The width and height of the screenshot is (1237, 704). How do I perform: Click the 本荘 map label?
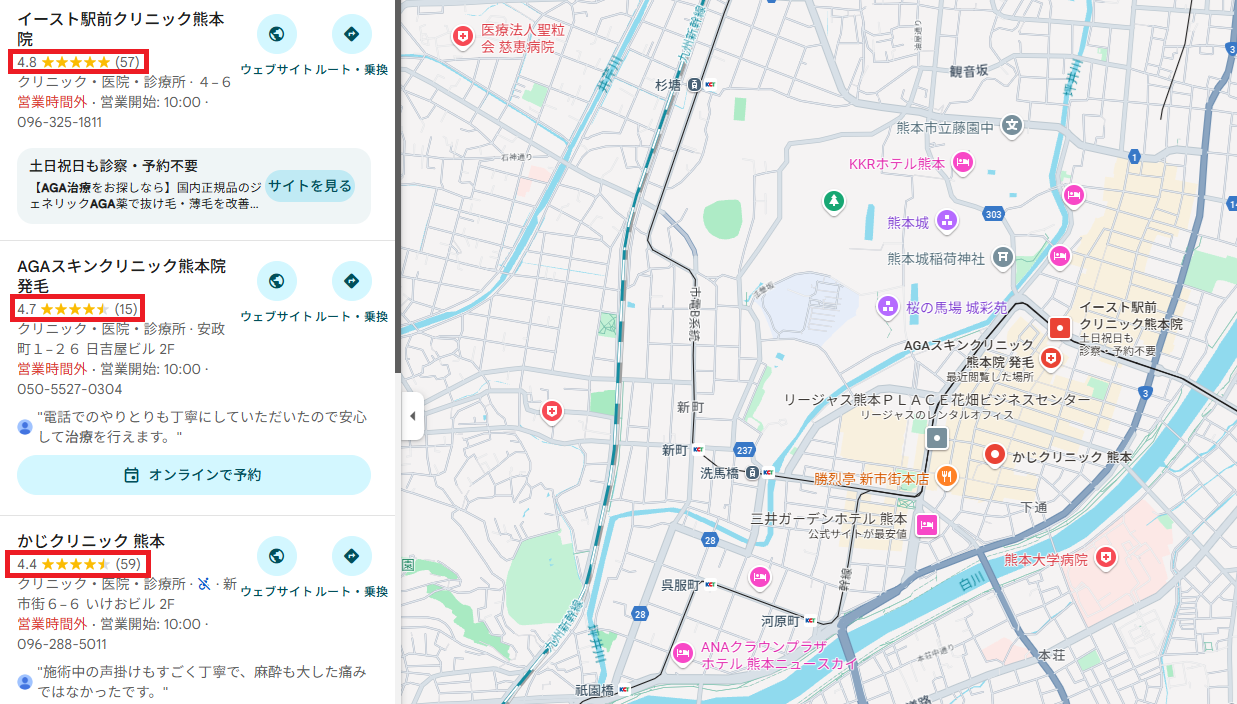(x=1052, y=655)
